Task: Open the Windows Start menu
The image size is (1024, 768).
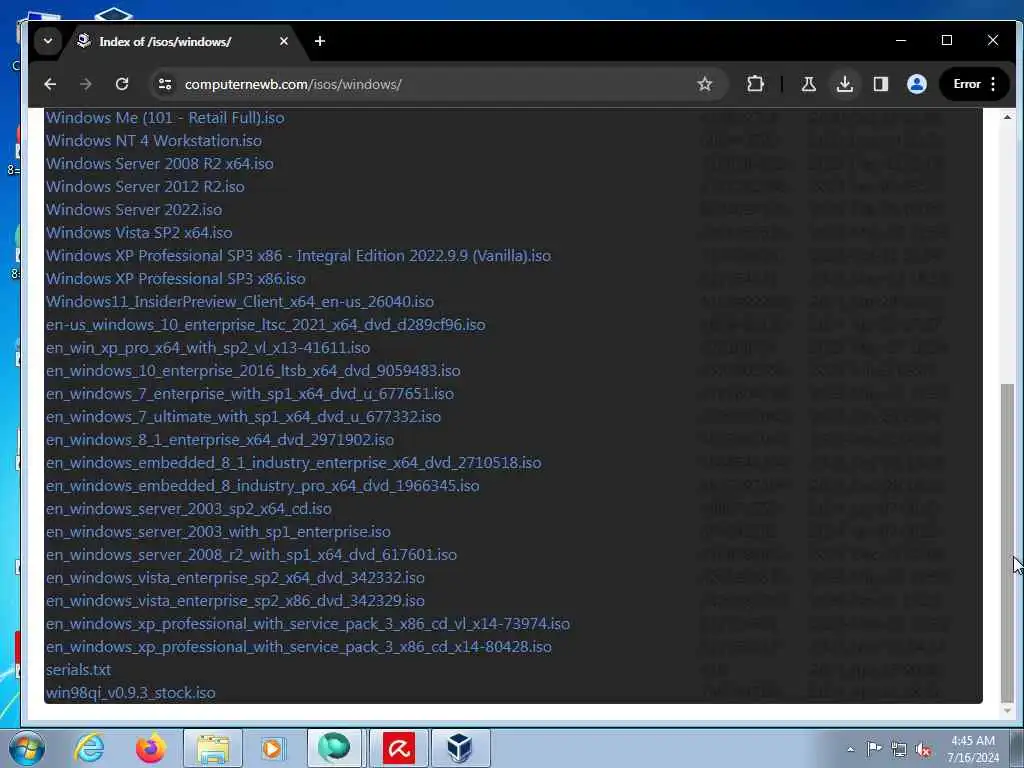Action: click(x=26, y=748)
